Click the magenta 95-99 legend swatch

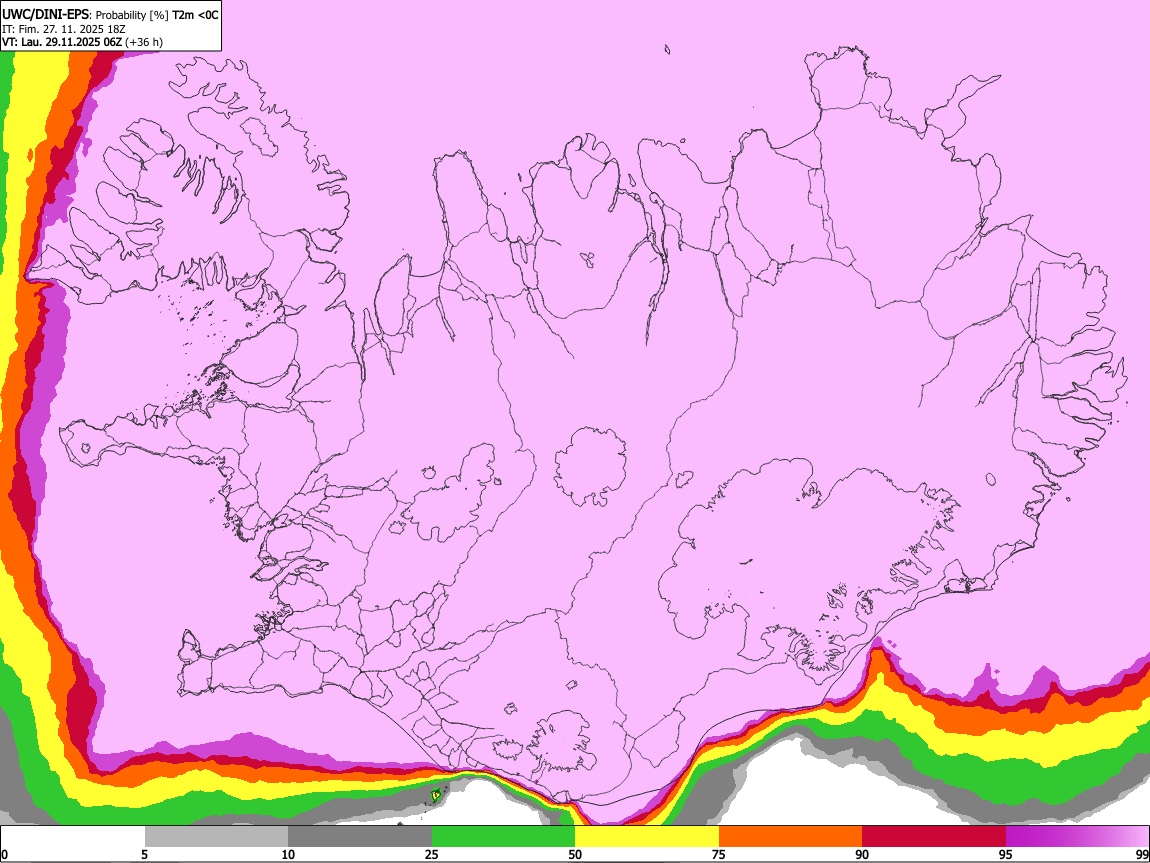[1077, 836]
